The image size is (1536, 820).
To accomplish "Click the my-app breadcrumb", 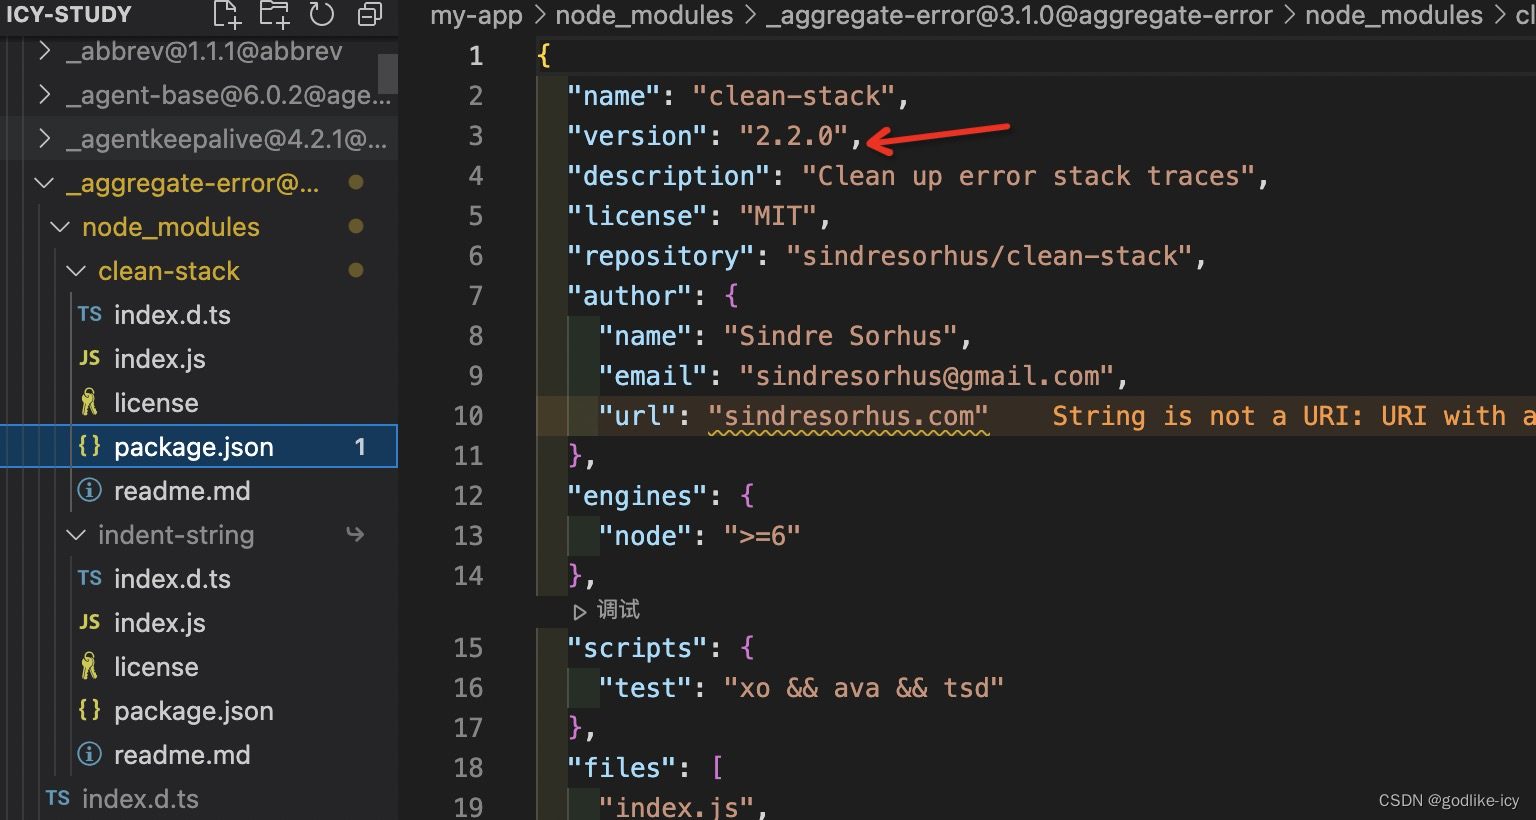I will pyautogui.click(x=476, y=15).
